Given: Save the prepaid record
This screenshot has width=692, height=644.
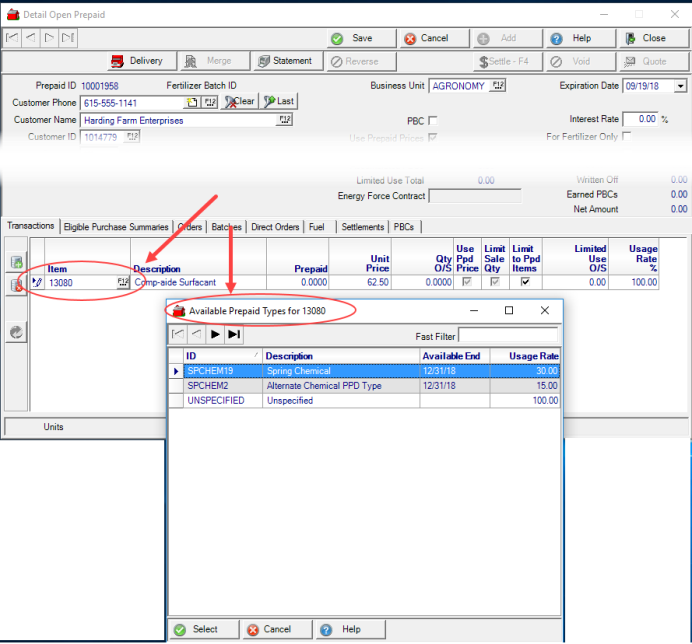Looking at the screenshot, I should point(353,38).
